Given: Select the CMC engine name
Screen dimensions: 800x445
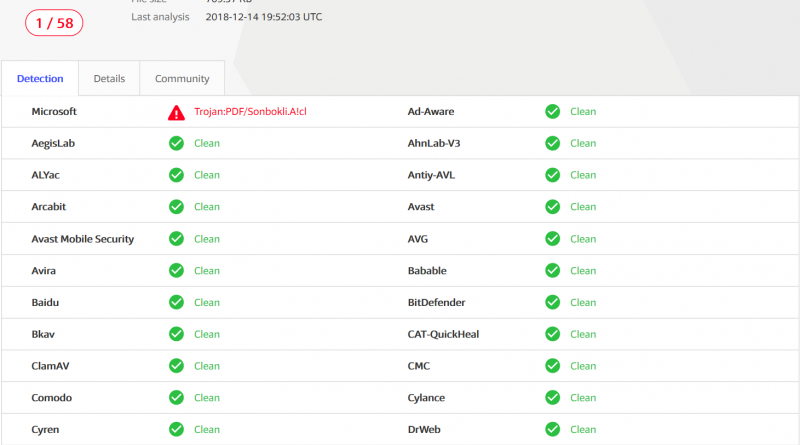Looking at the screenshot, I should coord(418,366).
